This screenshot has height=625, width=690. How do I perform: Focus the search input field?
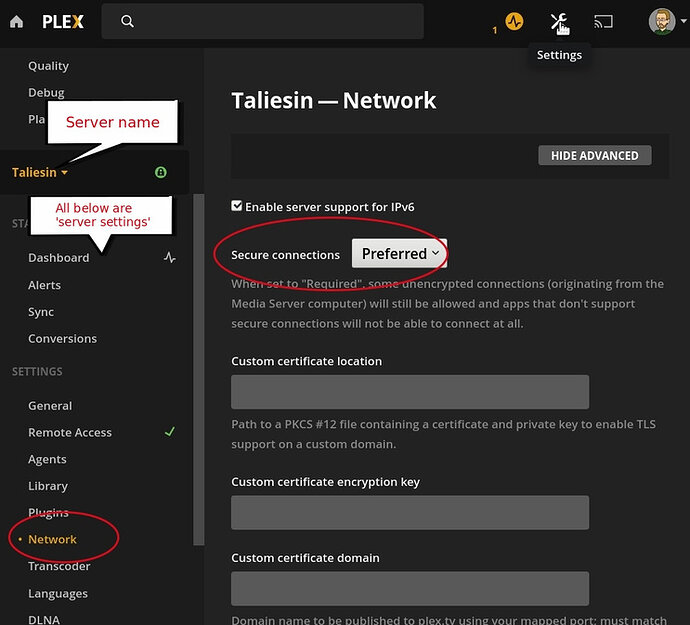coord(263,21)
